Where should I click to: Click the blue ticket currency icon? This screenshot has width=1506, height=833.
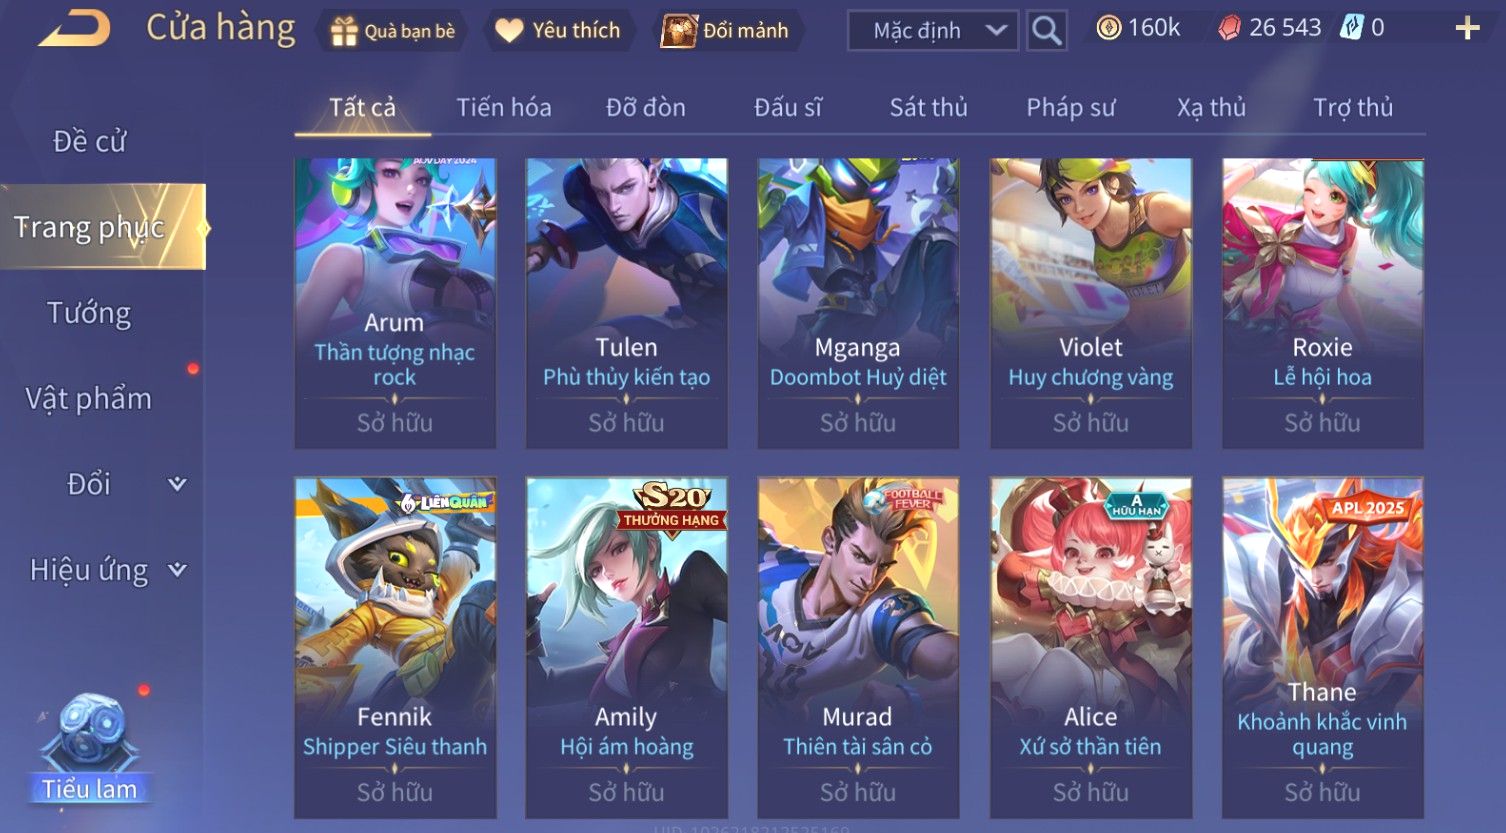1352,28
